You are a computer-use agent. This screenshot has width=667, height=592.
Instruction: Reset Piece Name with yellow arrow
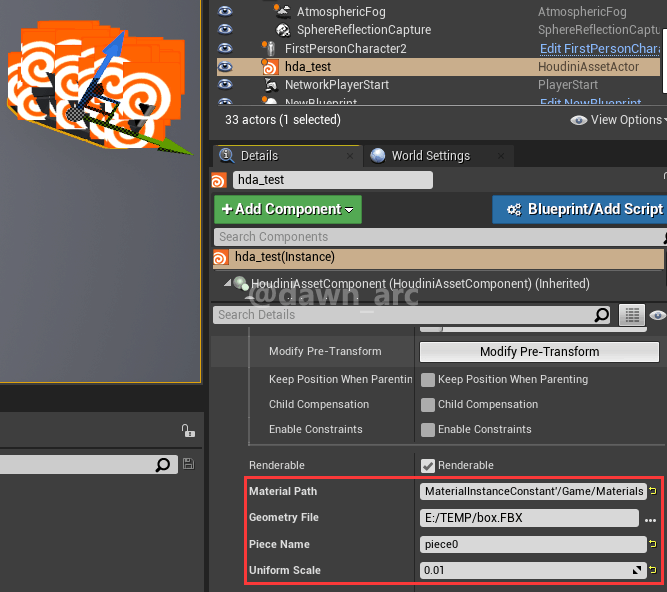[654, 545]
